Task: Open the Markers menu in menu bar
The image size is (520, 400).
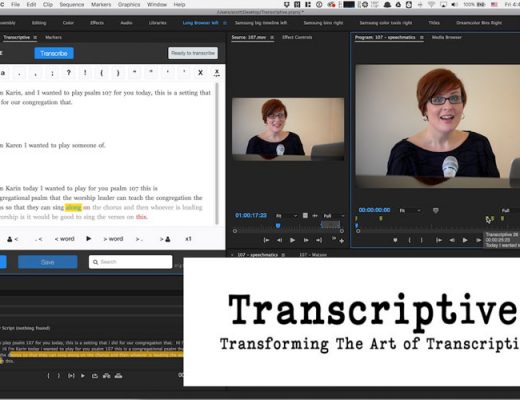Action: (101, 5)
